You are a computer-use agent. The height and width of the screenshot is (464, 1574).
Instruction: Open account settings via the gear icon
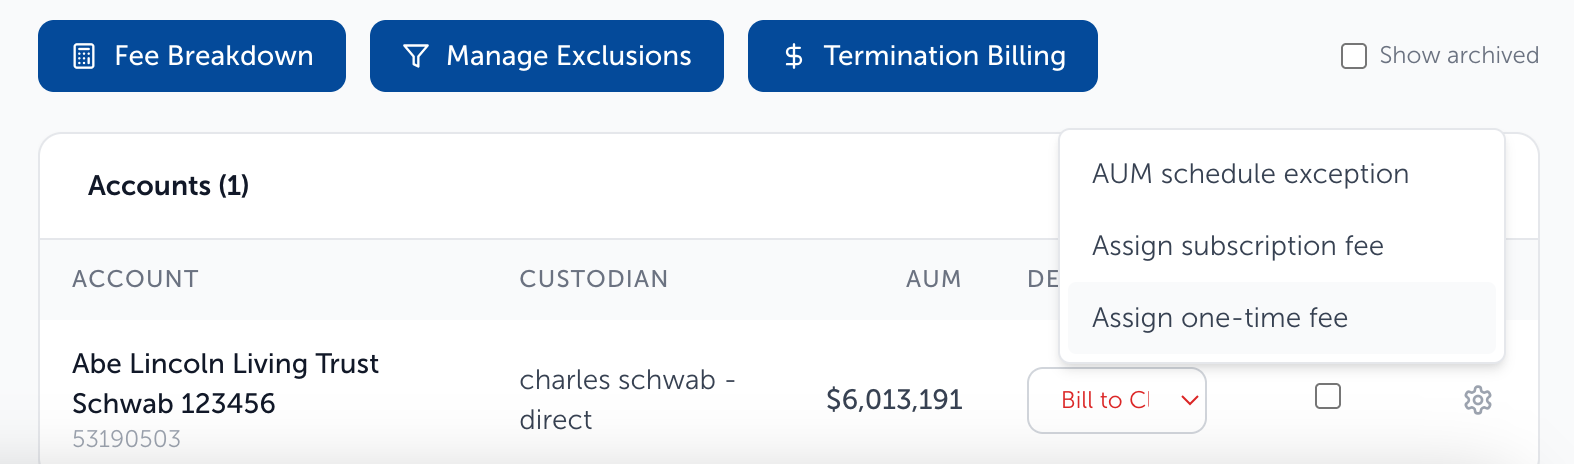(x=1477, y=400)
